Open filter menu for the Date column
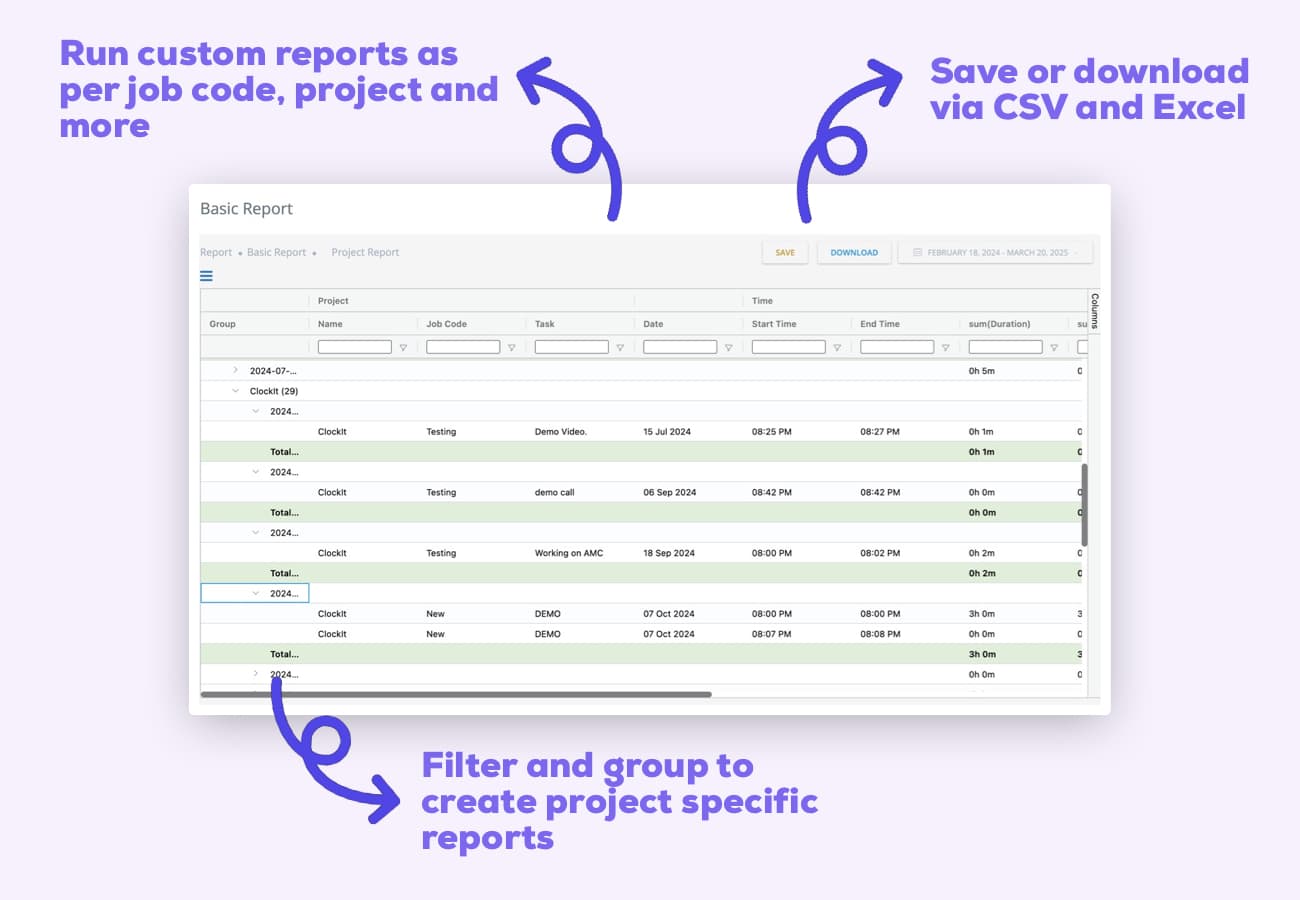This screenshot has height=900, width=1300. tap(728, 348)
